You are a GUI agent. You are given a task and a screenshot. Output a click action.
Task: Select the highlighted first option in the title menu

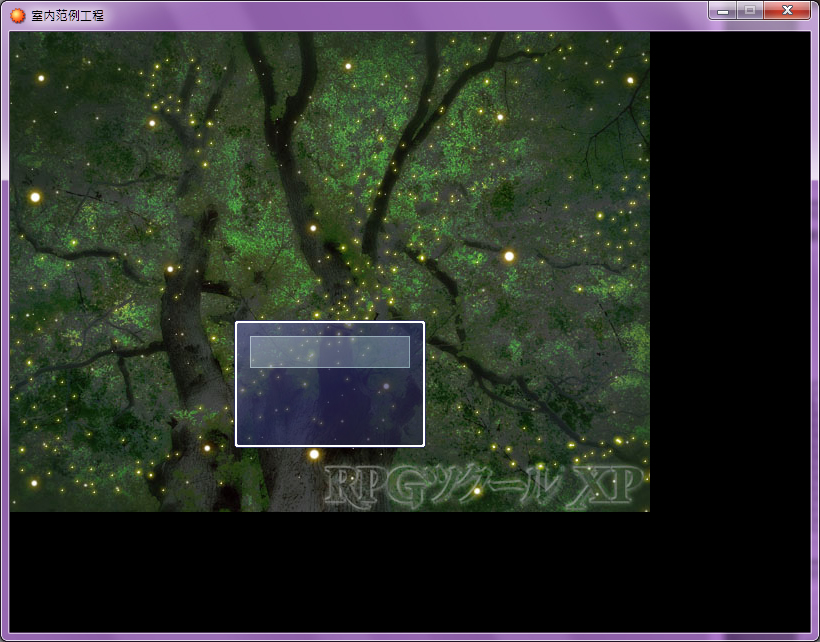[329, 352]
